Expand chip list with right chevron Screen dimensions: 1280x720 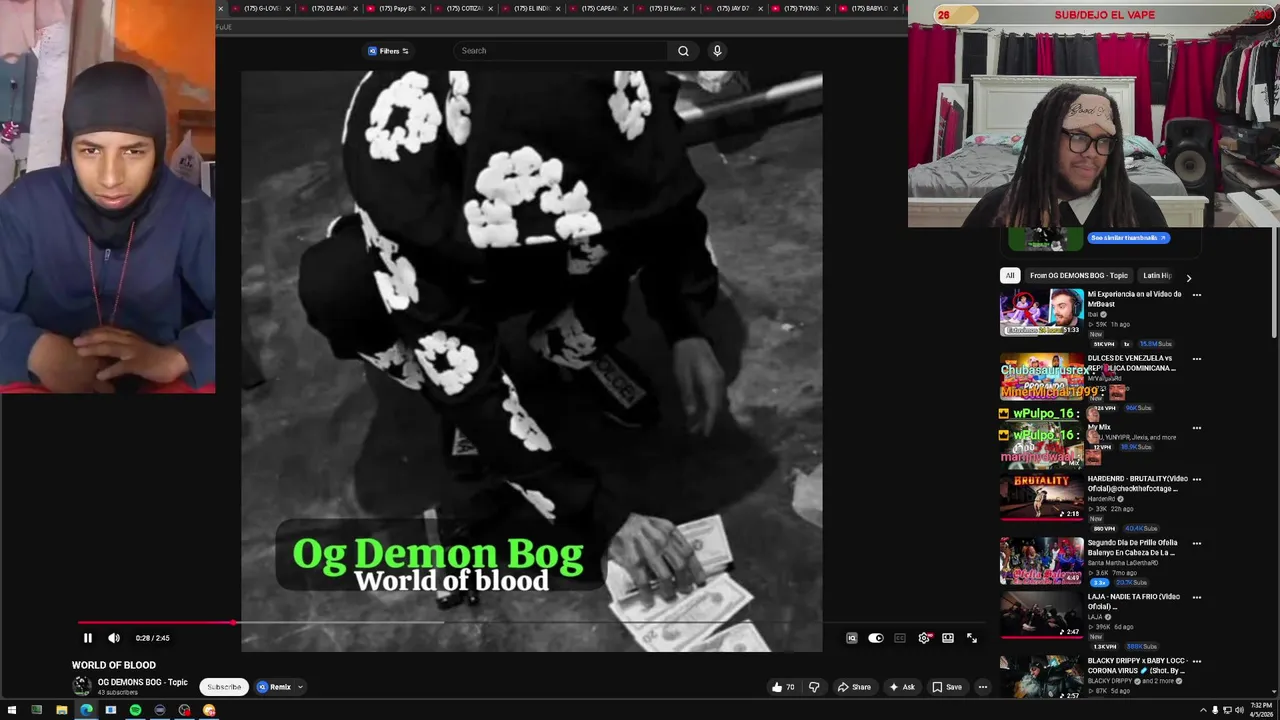coord(1188,277)
